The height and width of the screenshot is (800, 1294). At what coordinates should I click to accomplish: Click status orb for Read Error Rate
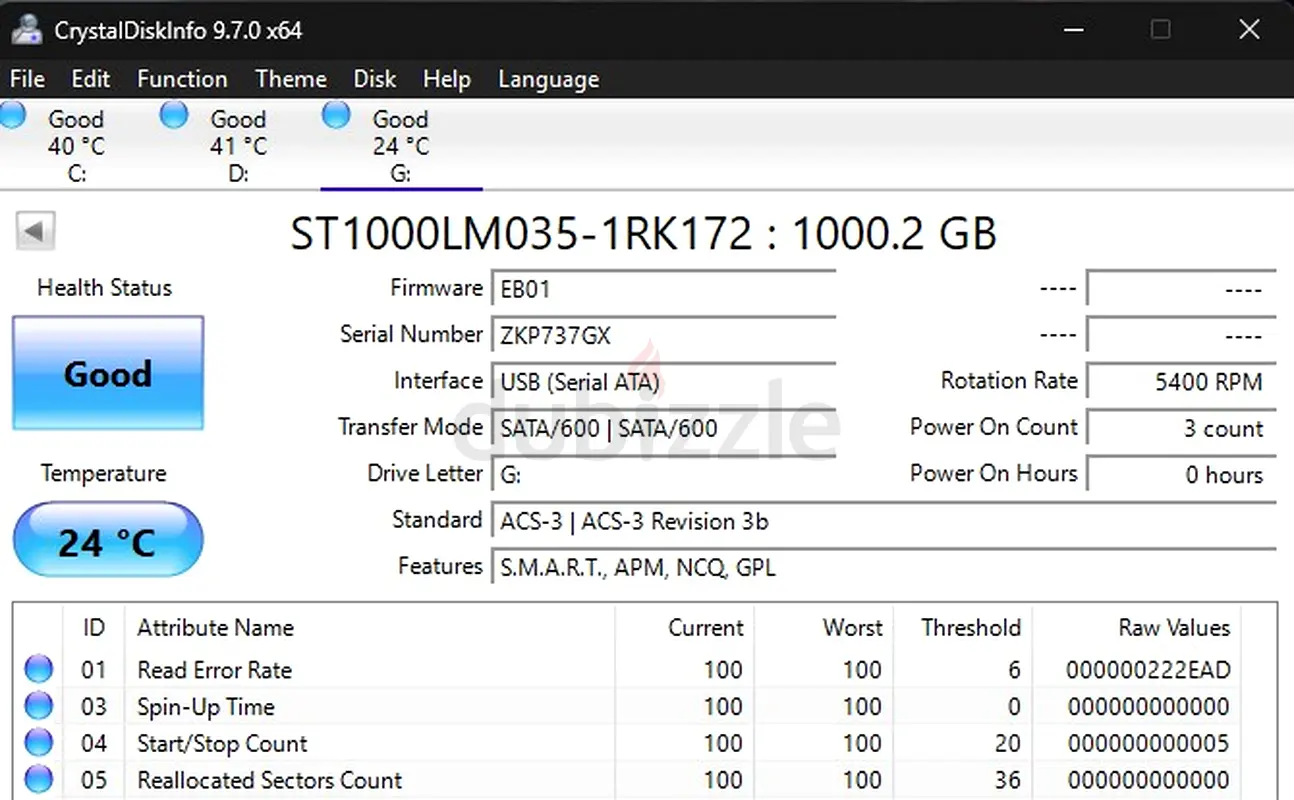38,669
